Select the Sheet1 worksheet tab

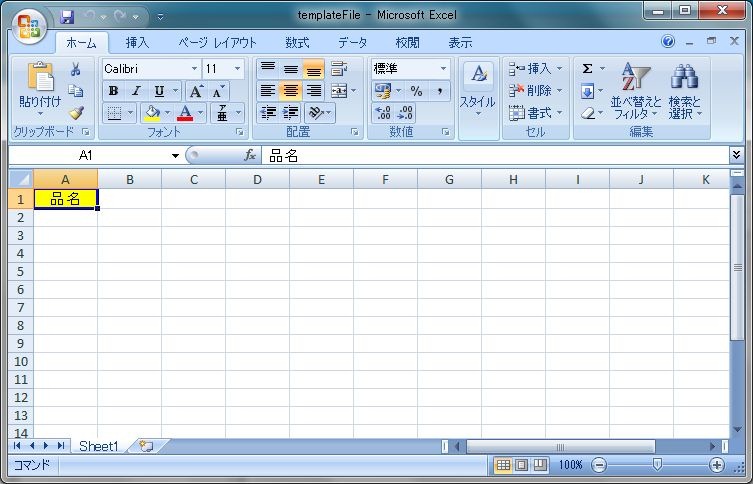[98, 447]
